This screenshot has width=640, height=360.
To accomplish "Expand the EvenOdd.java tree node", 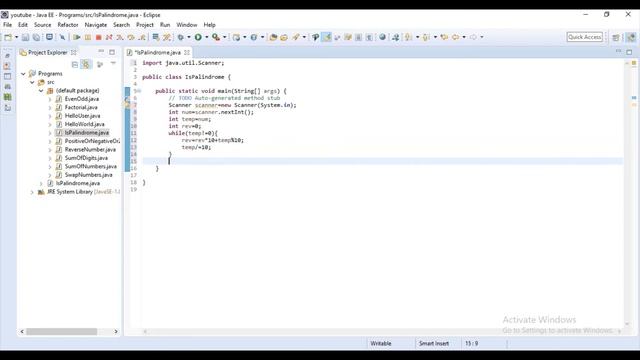I will coord(50,99).
